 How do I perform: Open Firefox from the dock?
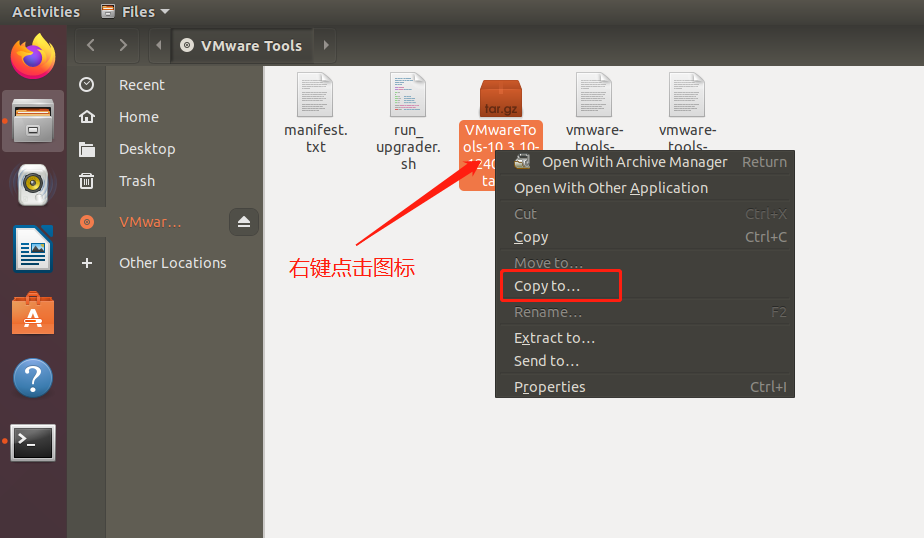click(x=33, y=56)
